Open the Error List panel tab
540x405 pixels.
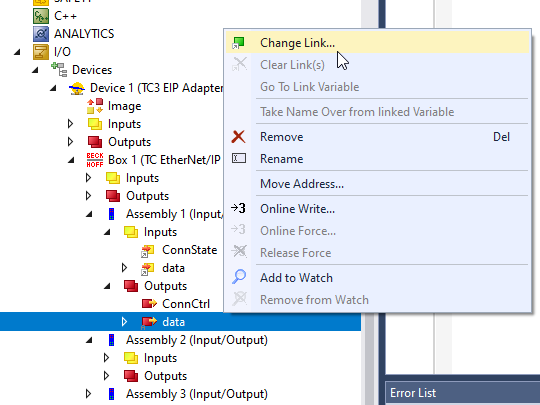(413, 393)
